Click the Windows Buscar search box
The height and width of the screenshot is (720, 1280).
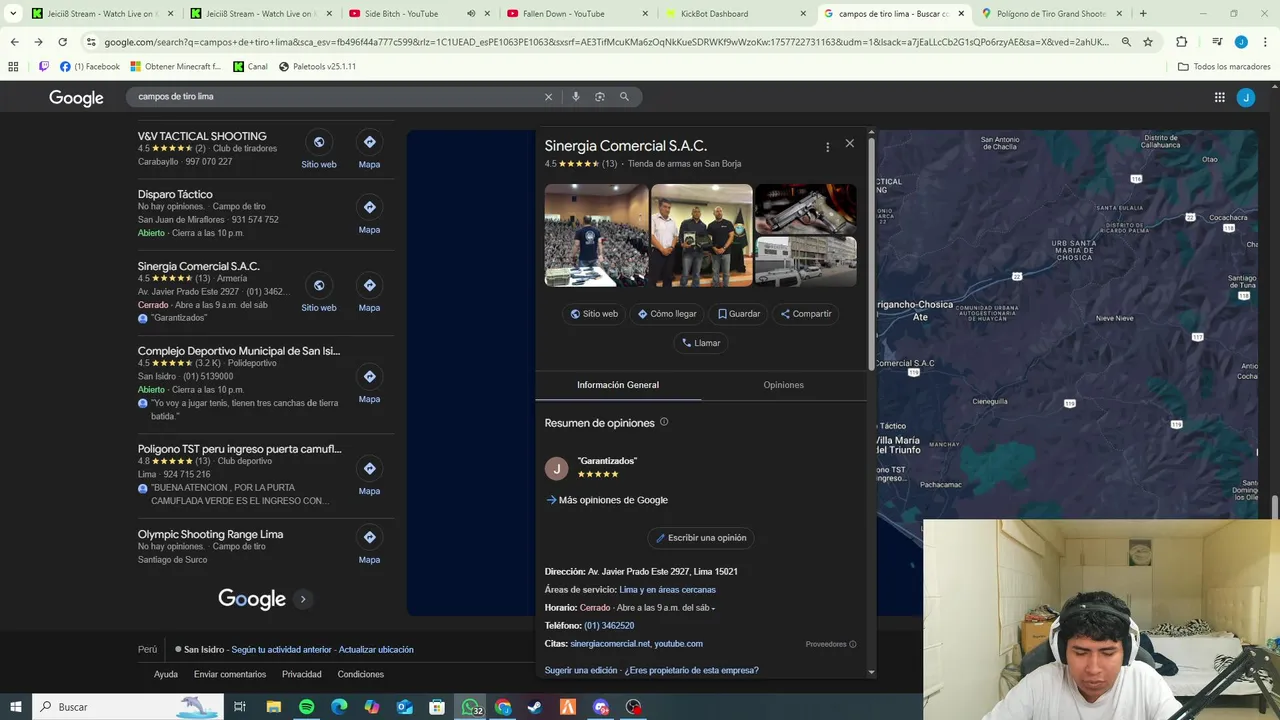click(x=127, y=707)
